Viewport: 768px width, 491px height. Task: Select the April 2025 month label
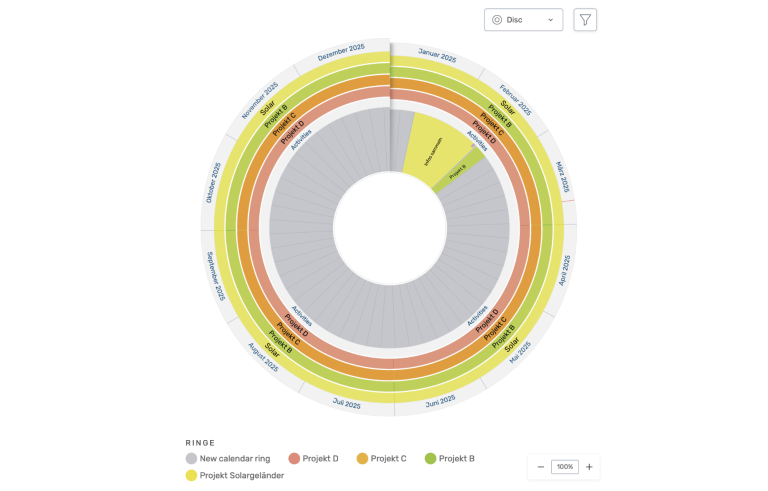[567, 270]
